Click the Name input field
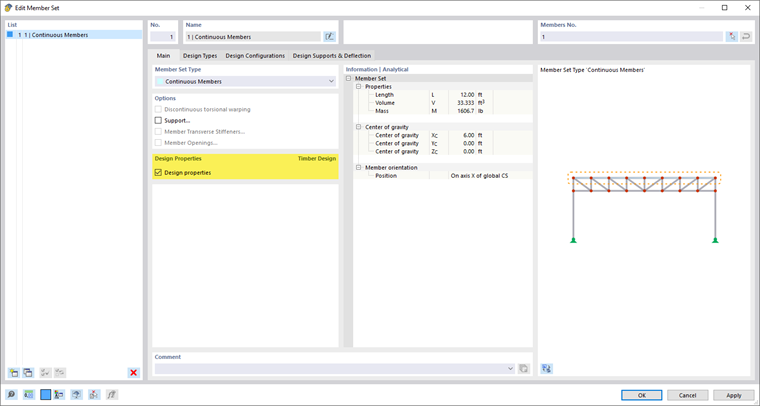The height and width of the screenshot is (406, 760). pyautogui.click(x=253, y=37)
